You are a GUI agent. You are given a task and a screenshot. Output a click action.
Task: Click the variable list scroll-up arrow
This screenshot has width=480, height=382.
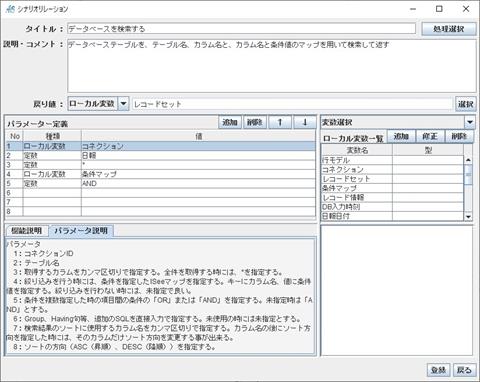click(x=468, y=160)
